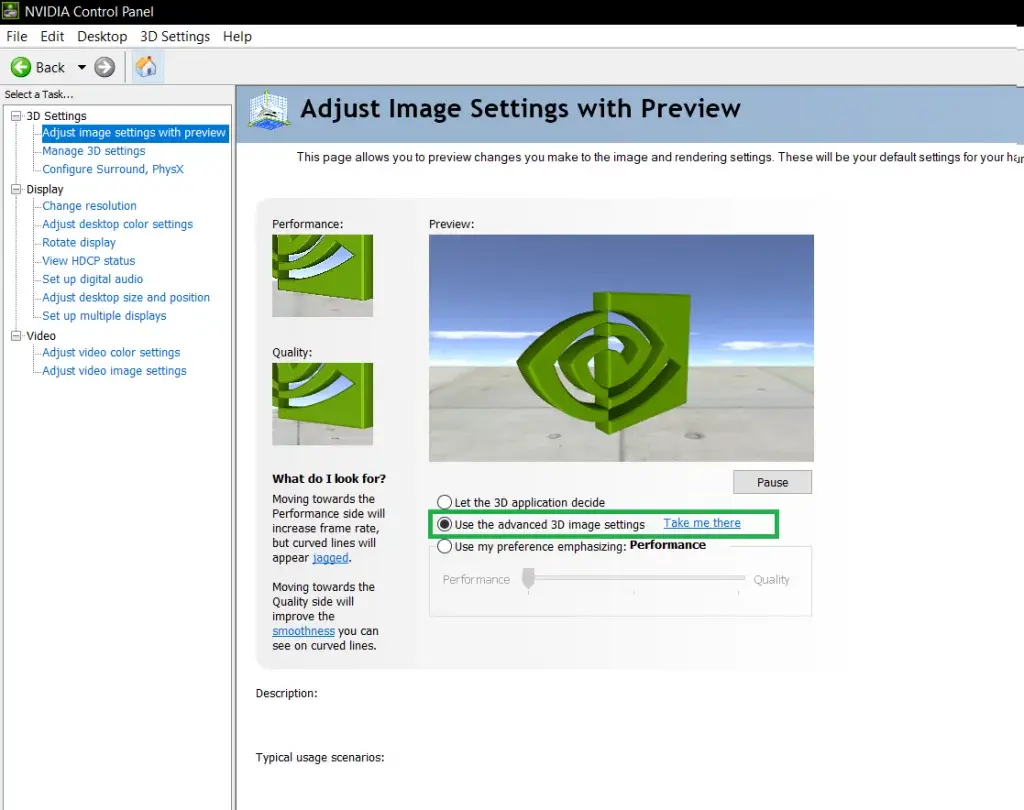The width and height of the screenshot is (1024, 810).
Task: Open Adjust video color settings
Action: pyautogui.click(x=111, y=352)
